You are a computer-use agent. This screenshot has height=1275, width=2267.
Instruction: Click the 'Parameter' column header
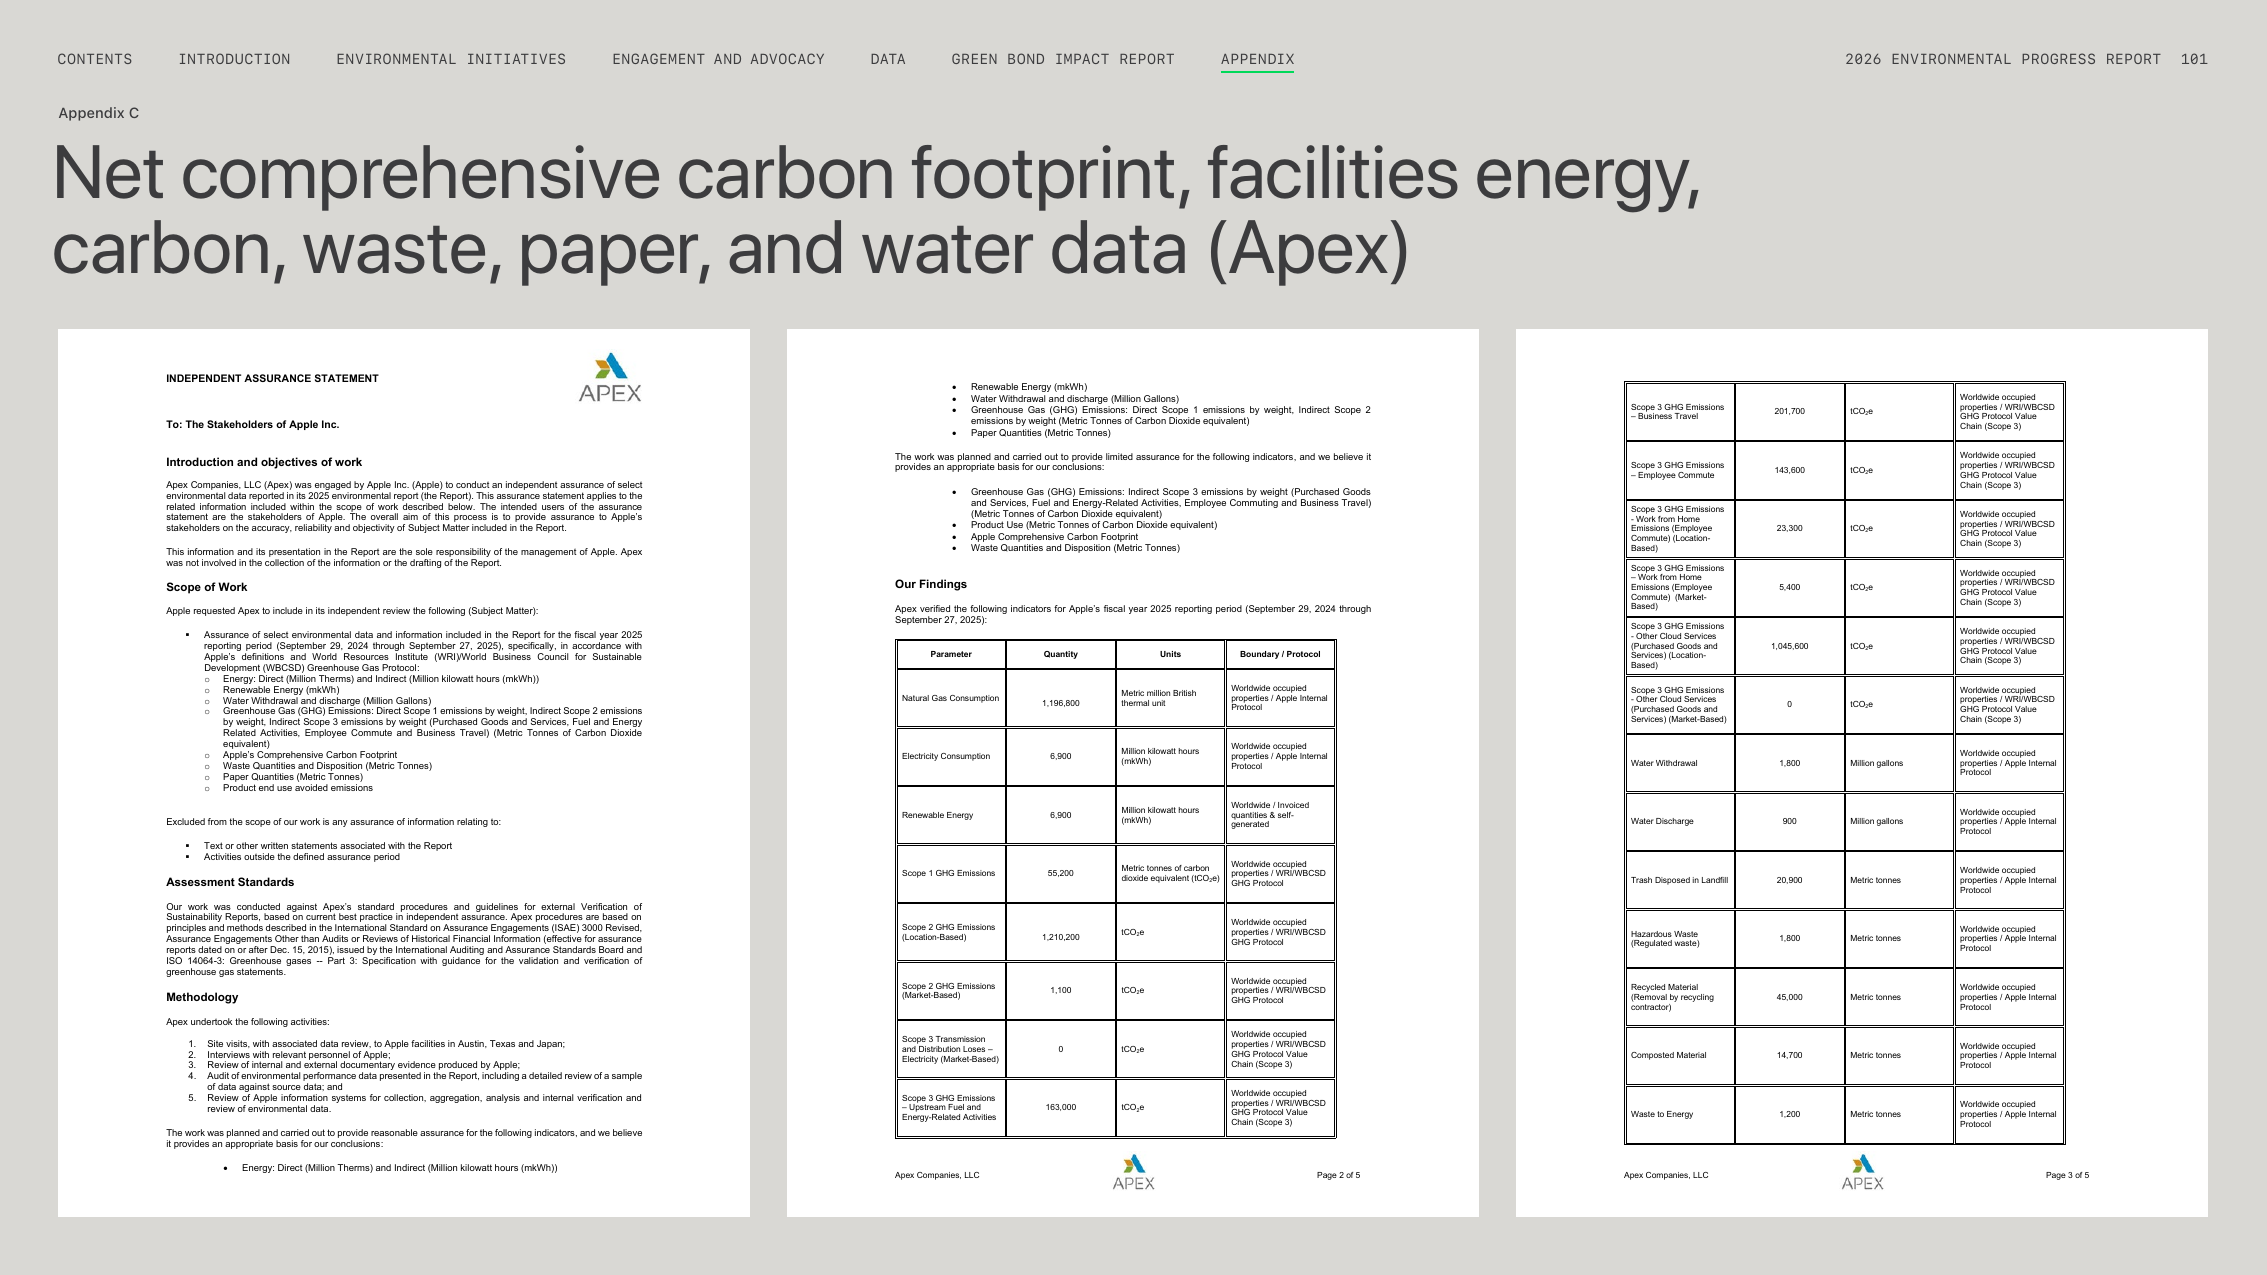[951, 654]
